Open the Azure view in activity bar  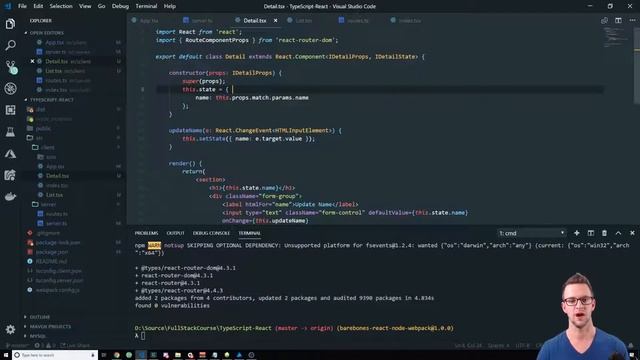click(10, 154)
